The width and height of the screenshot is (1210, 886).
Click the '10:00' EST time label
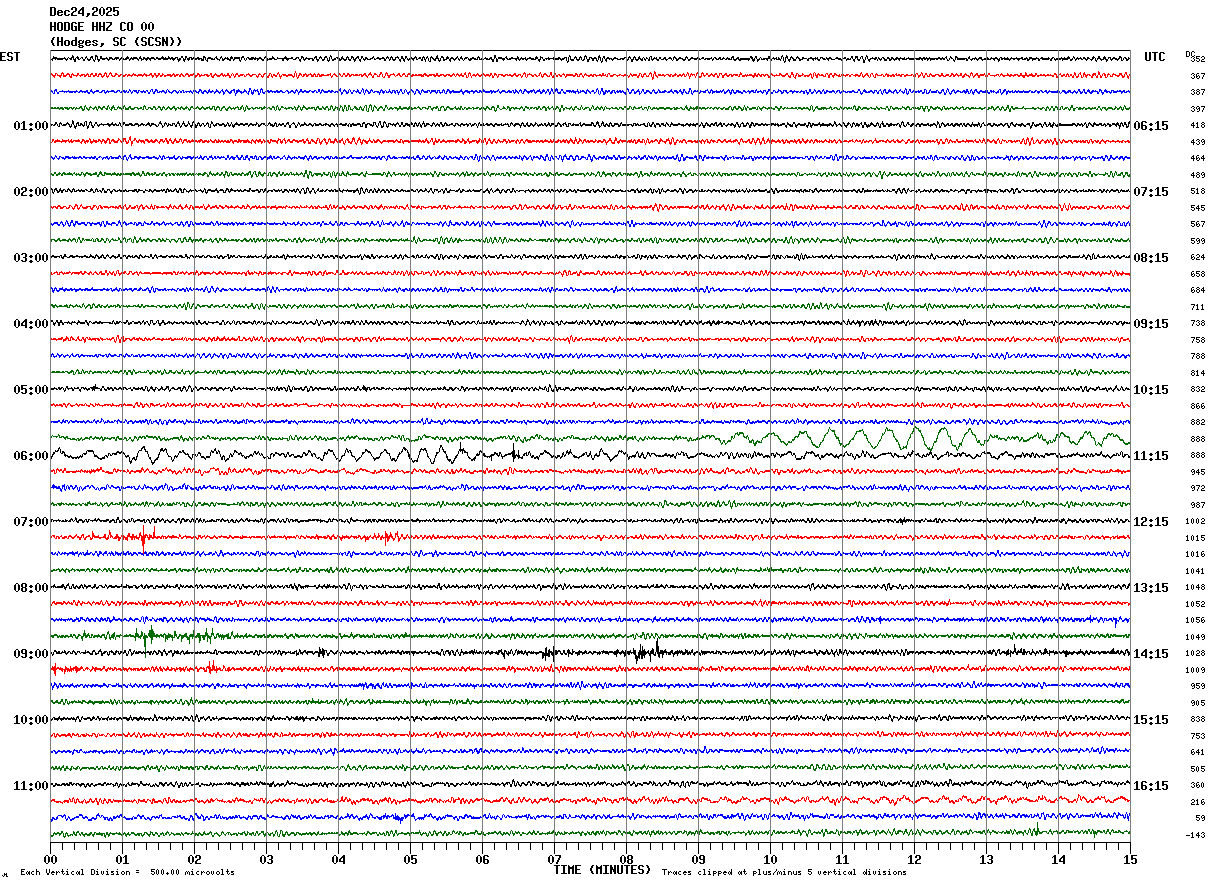tap(30, 720)
